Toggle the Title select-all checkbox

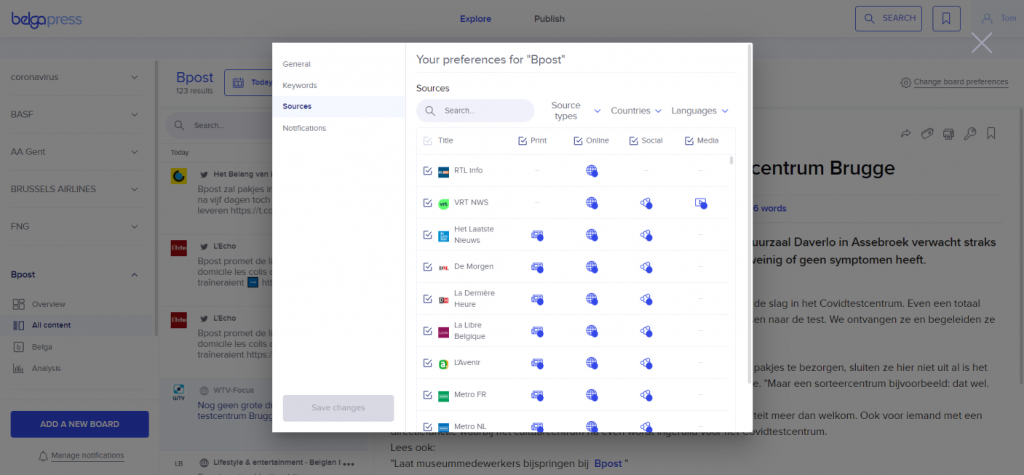tap(428, 140)
